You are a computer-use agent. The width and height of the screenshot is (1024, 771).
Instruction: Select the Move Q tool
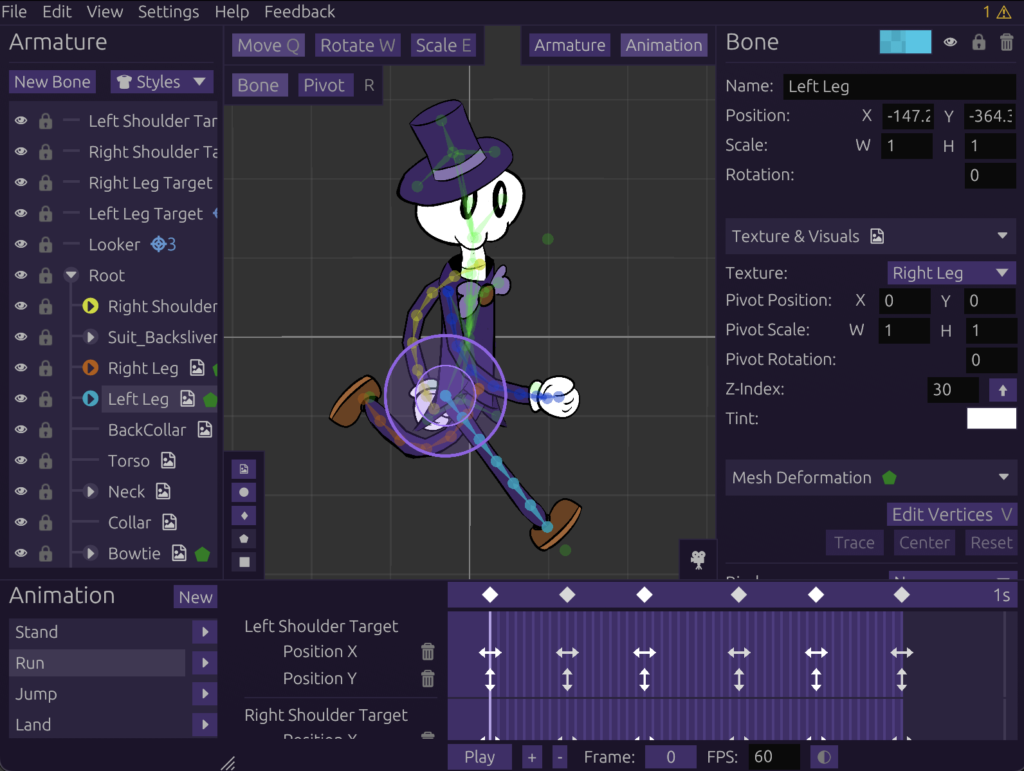click(x=268, y=46)
